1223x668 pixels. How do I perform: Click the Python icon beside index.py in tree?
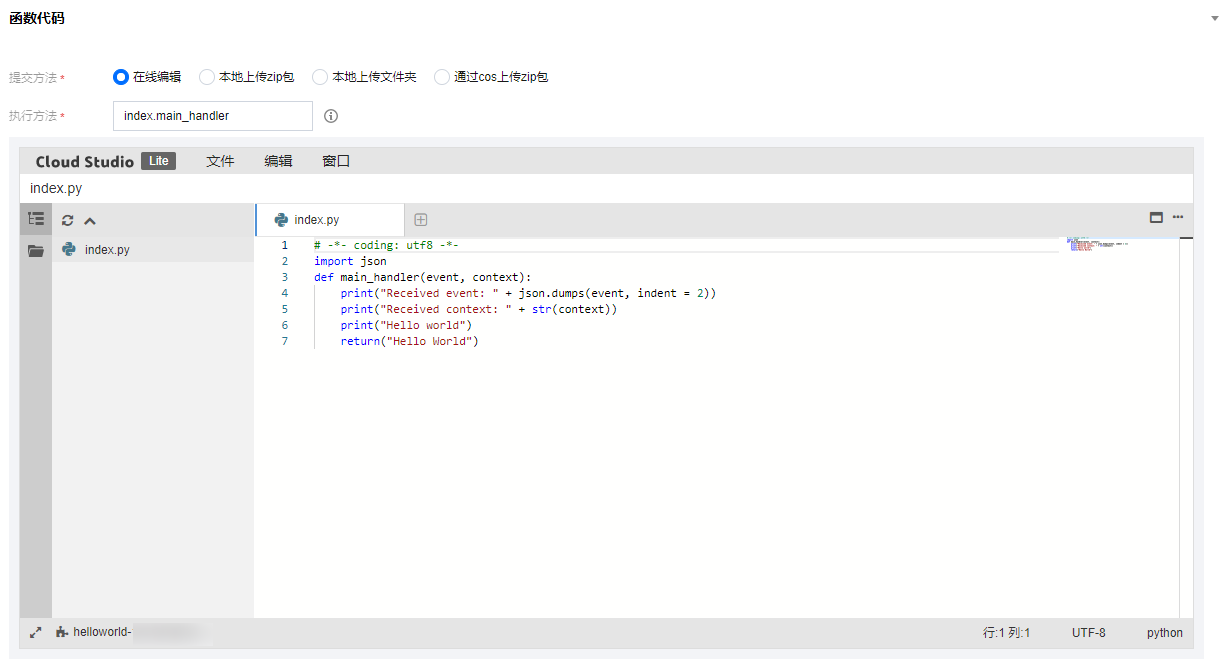[x=69, y=249]
